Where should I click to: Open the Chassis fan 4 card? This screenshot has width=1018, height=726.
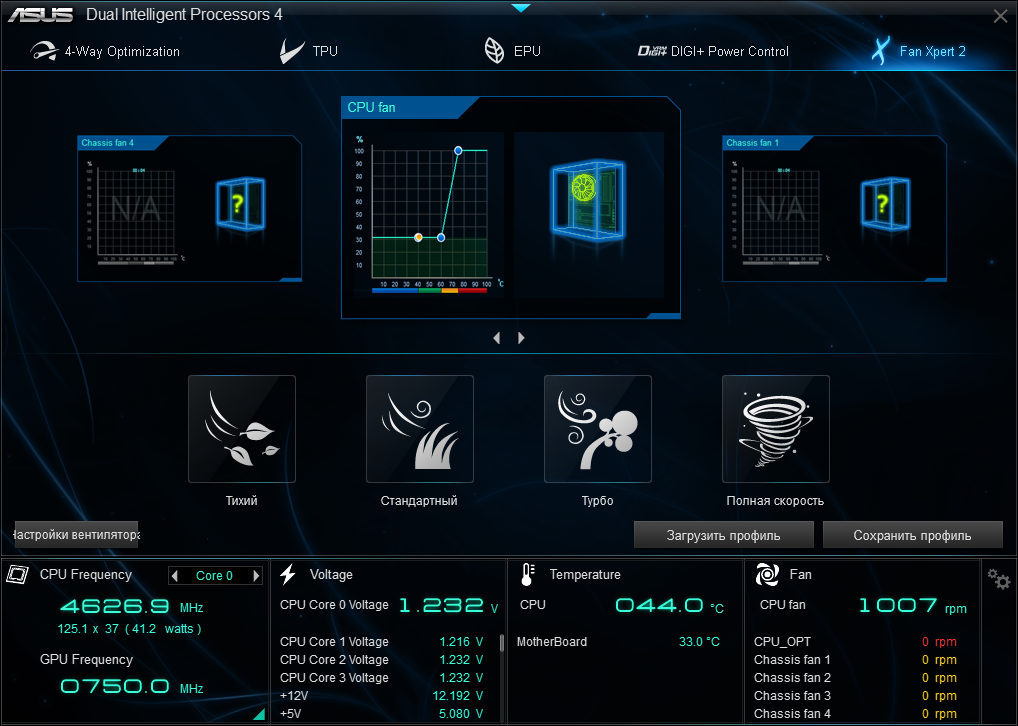click(x=189, y=208)
